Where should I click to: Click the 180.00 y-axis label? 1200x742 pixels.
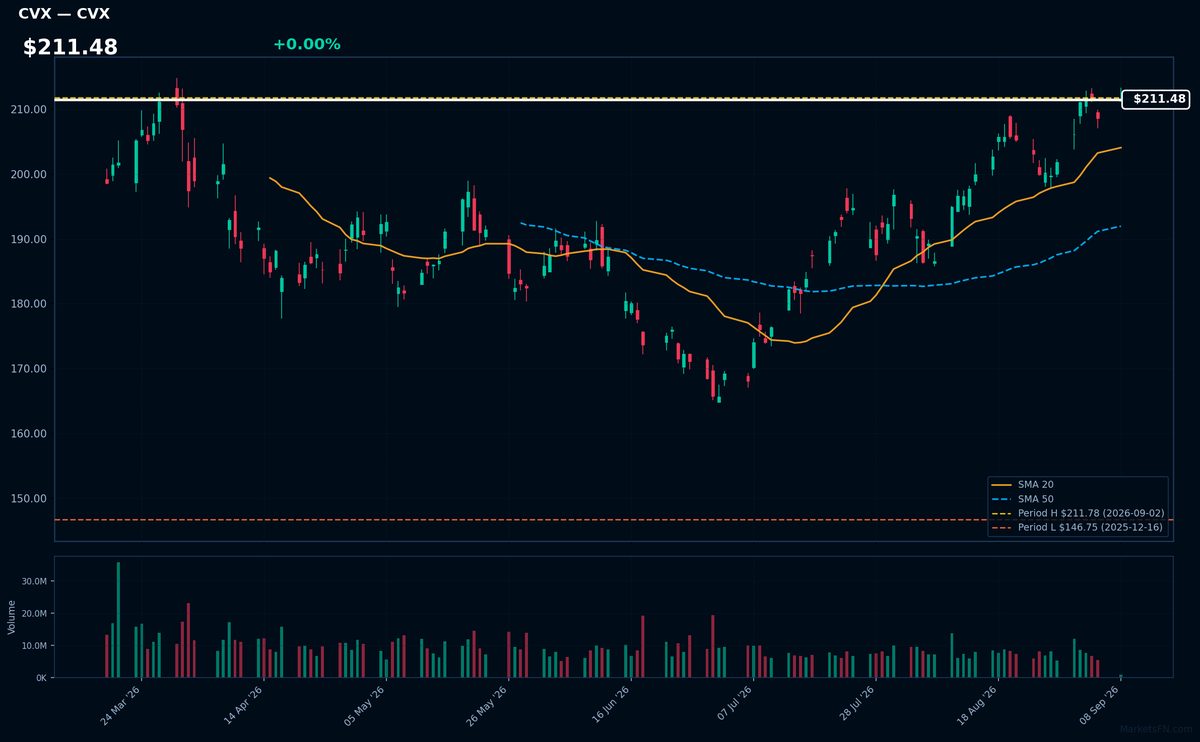click(x=30, y=304)
